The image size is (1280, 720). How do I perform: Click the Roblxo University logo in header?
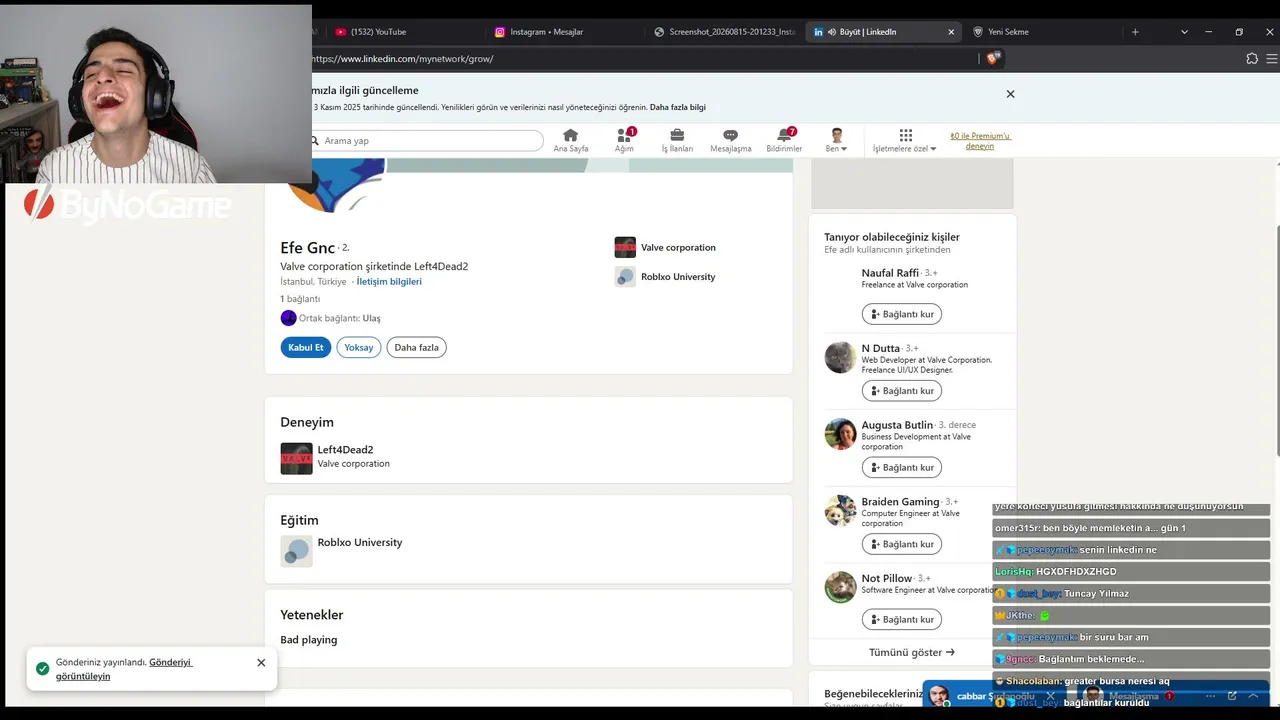pos(625,276)
